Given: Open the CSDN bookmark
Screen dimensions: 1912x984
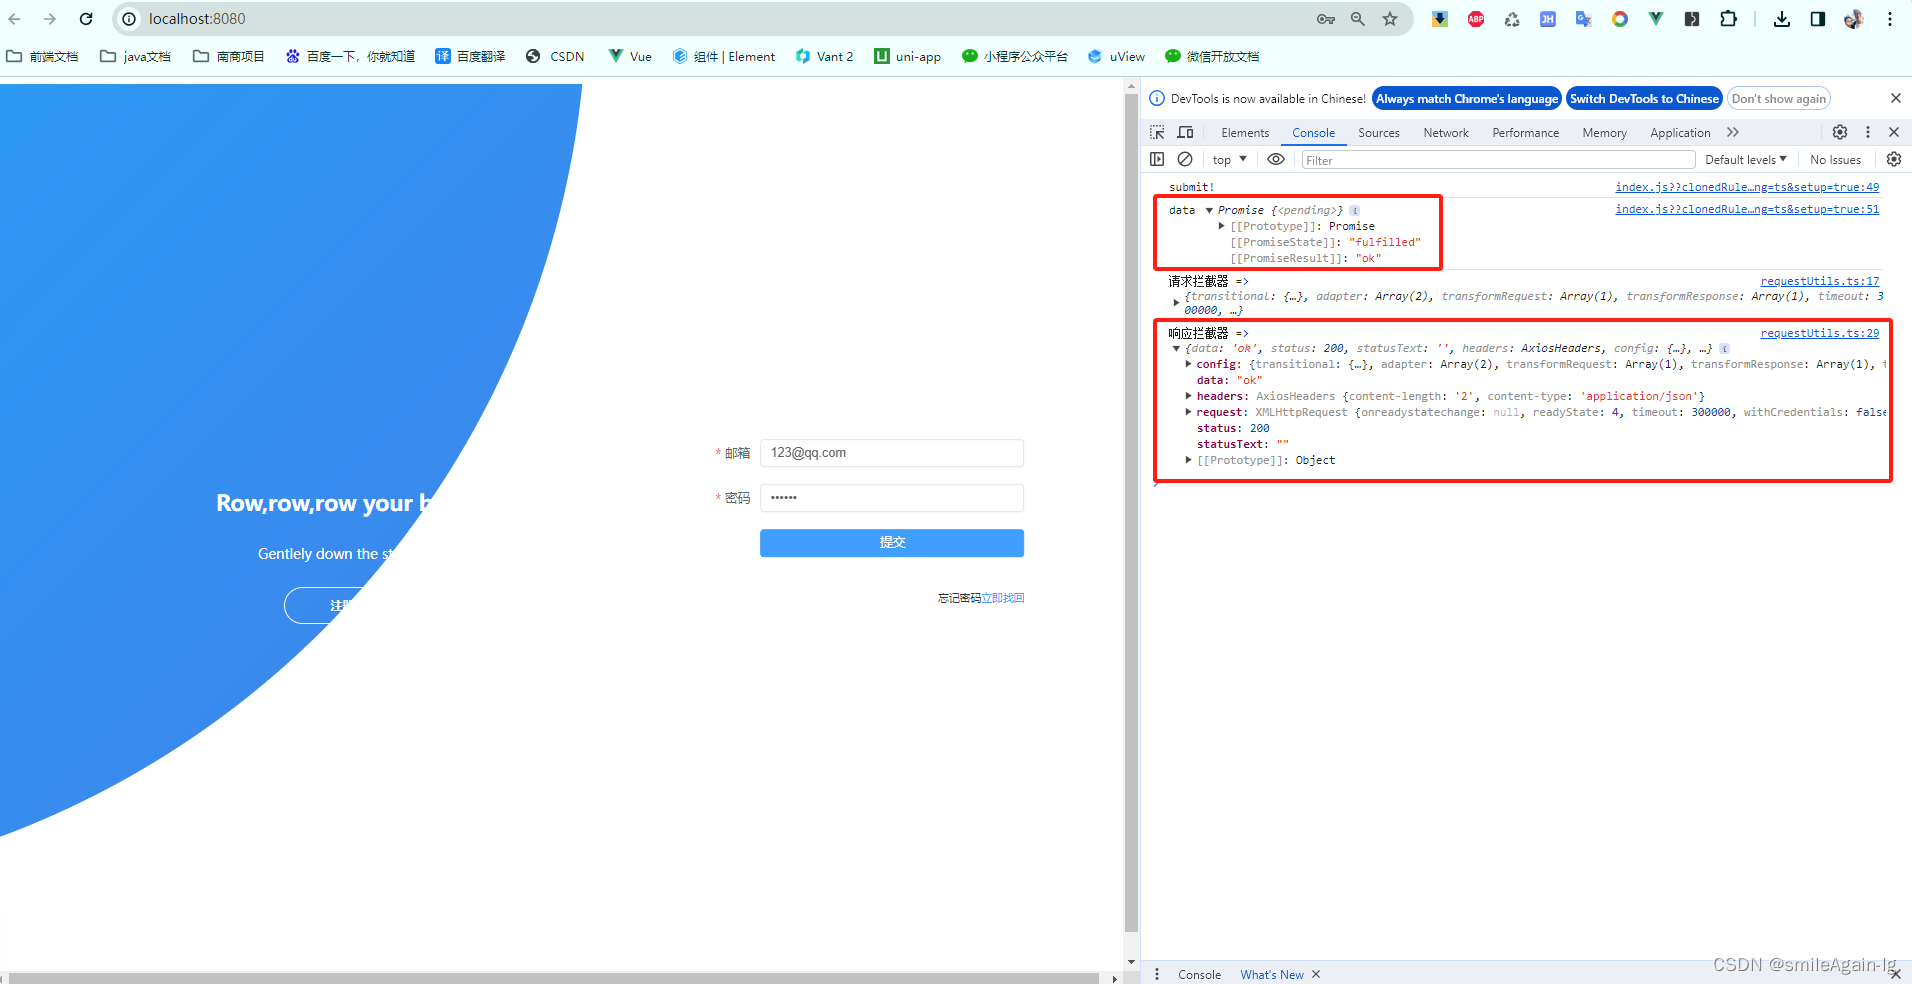Looking at the screenshot, I should click(x=556, y=56).
